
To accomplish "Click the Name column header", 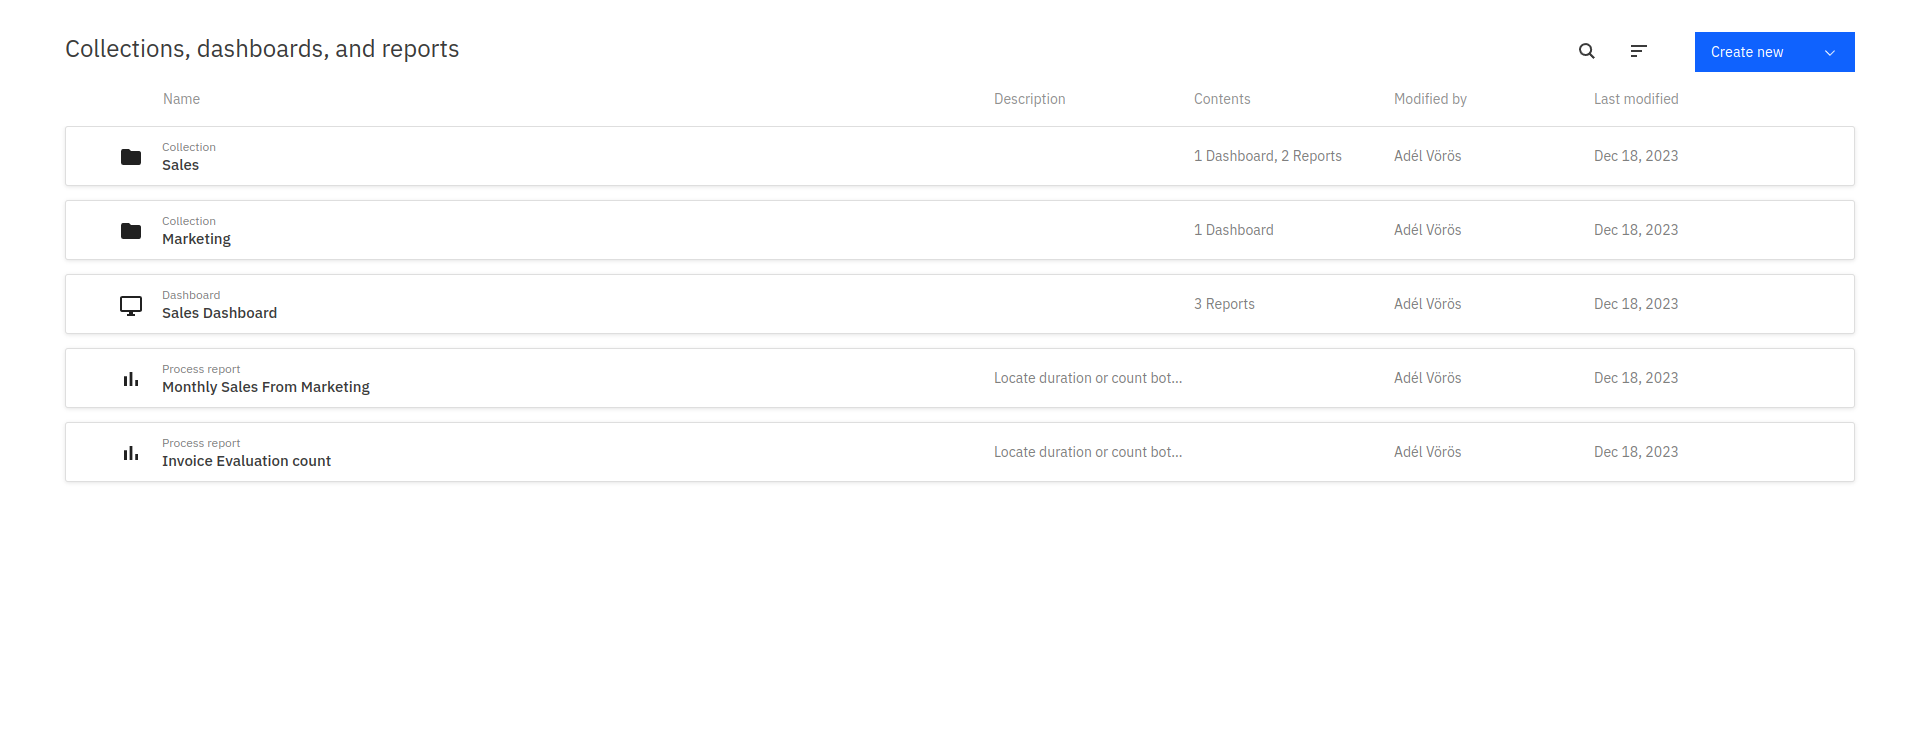I will tap(181, 99).
